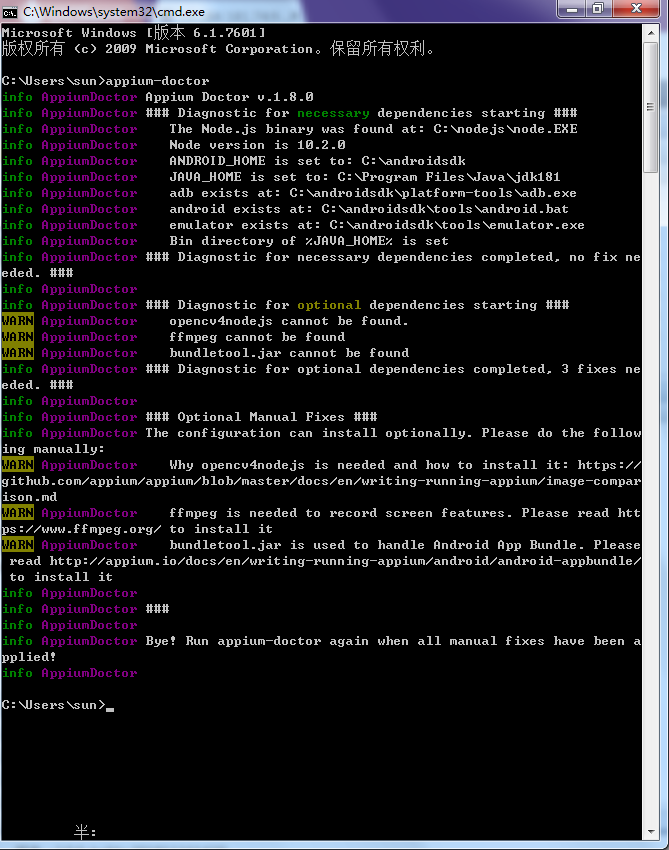This screenshot has height=850, width=669.
Task: Close the cmd.exe window
Action: (636, 9)
